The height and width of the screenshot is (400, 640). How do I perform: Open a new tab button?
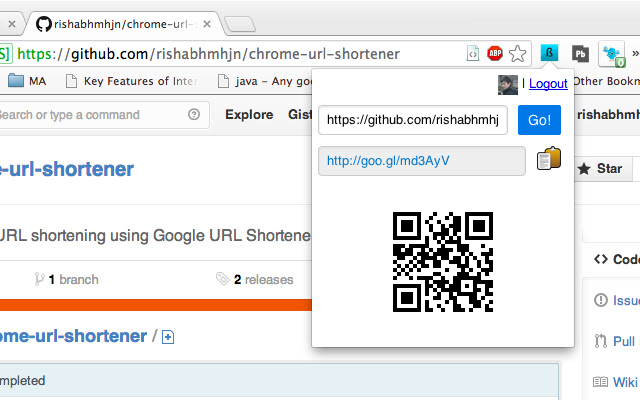(240, 24)
